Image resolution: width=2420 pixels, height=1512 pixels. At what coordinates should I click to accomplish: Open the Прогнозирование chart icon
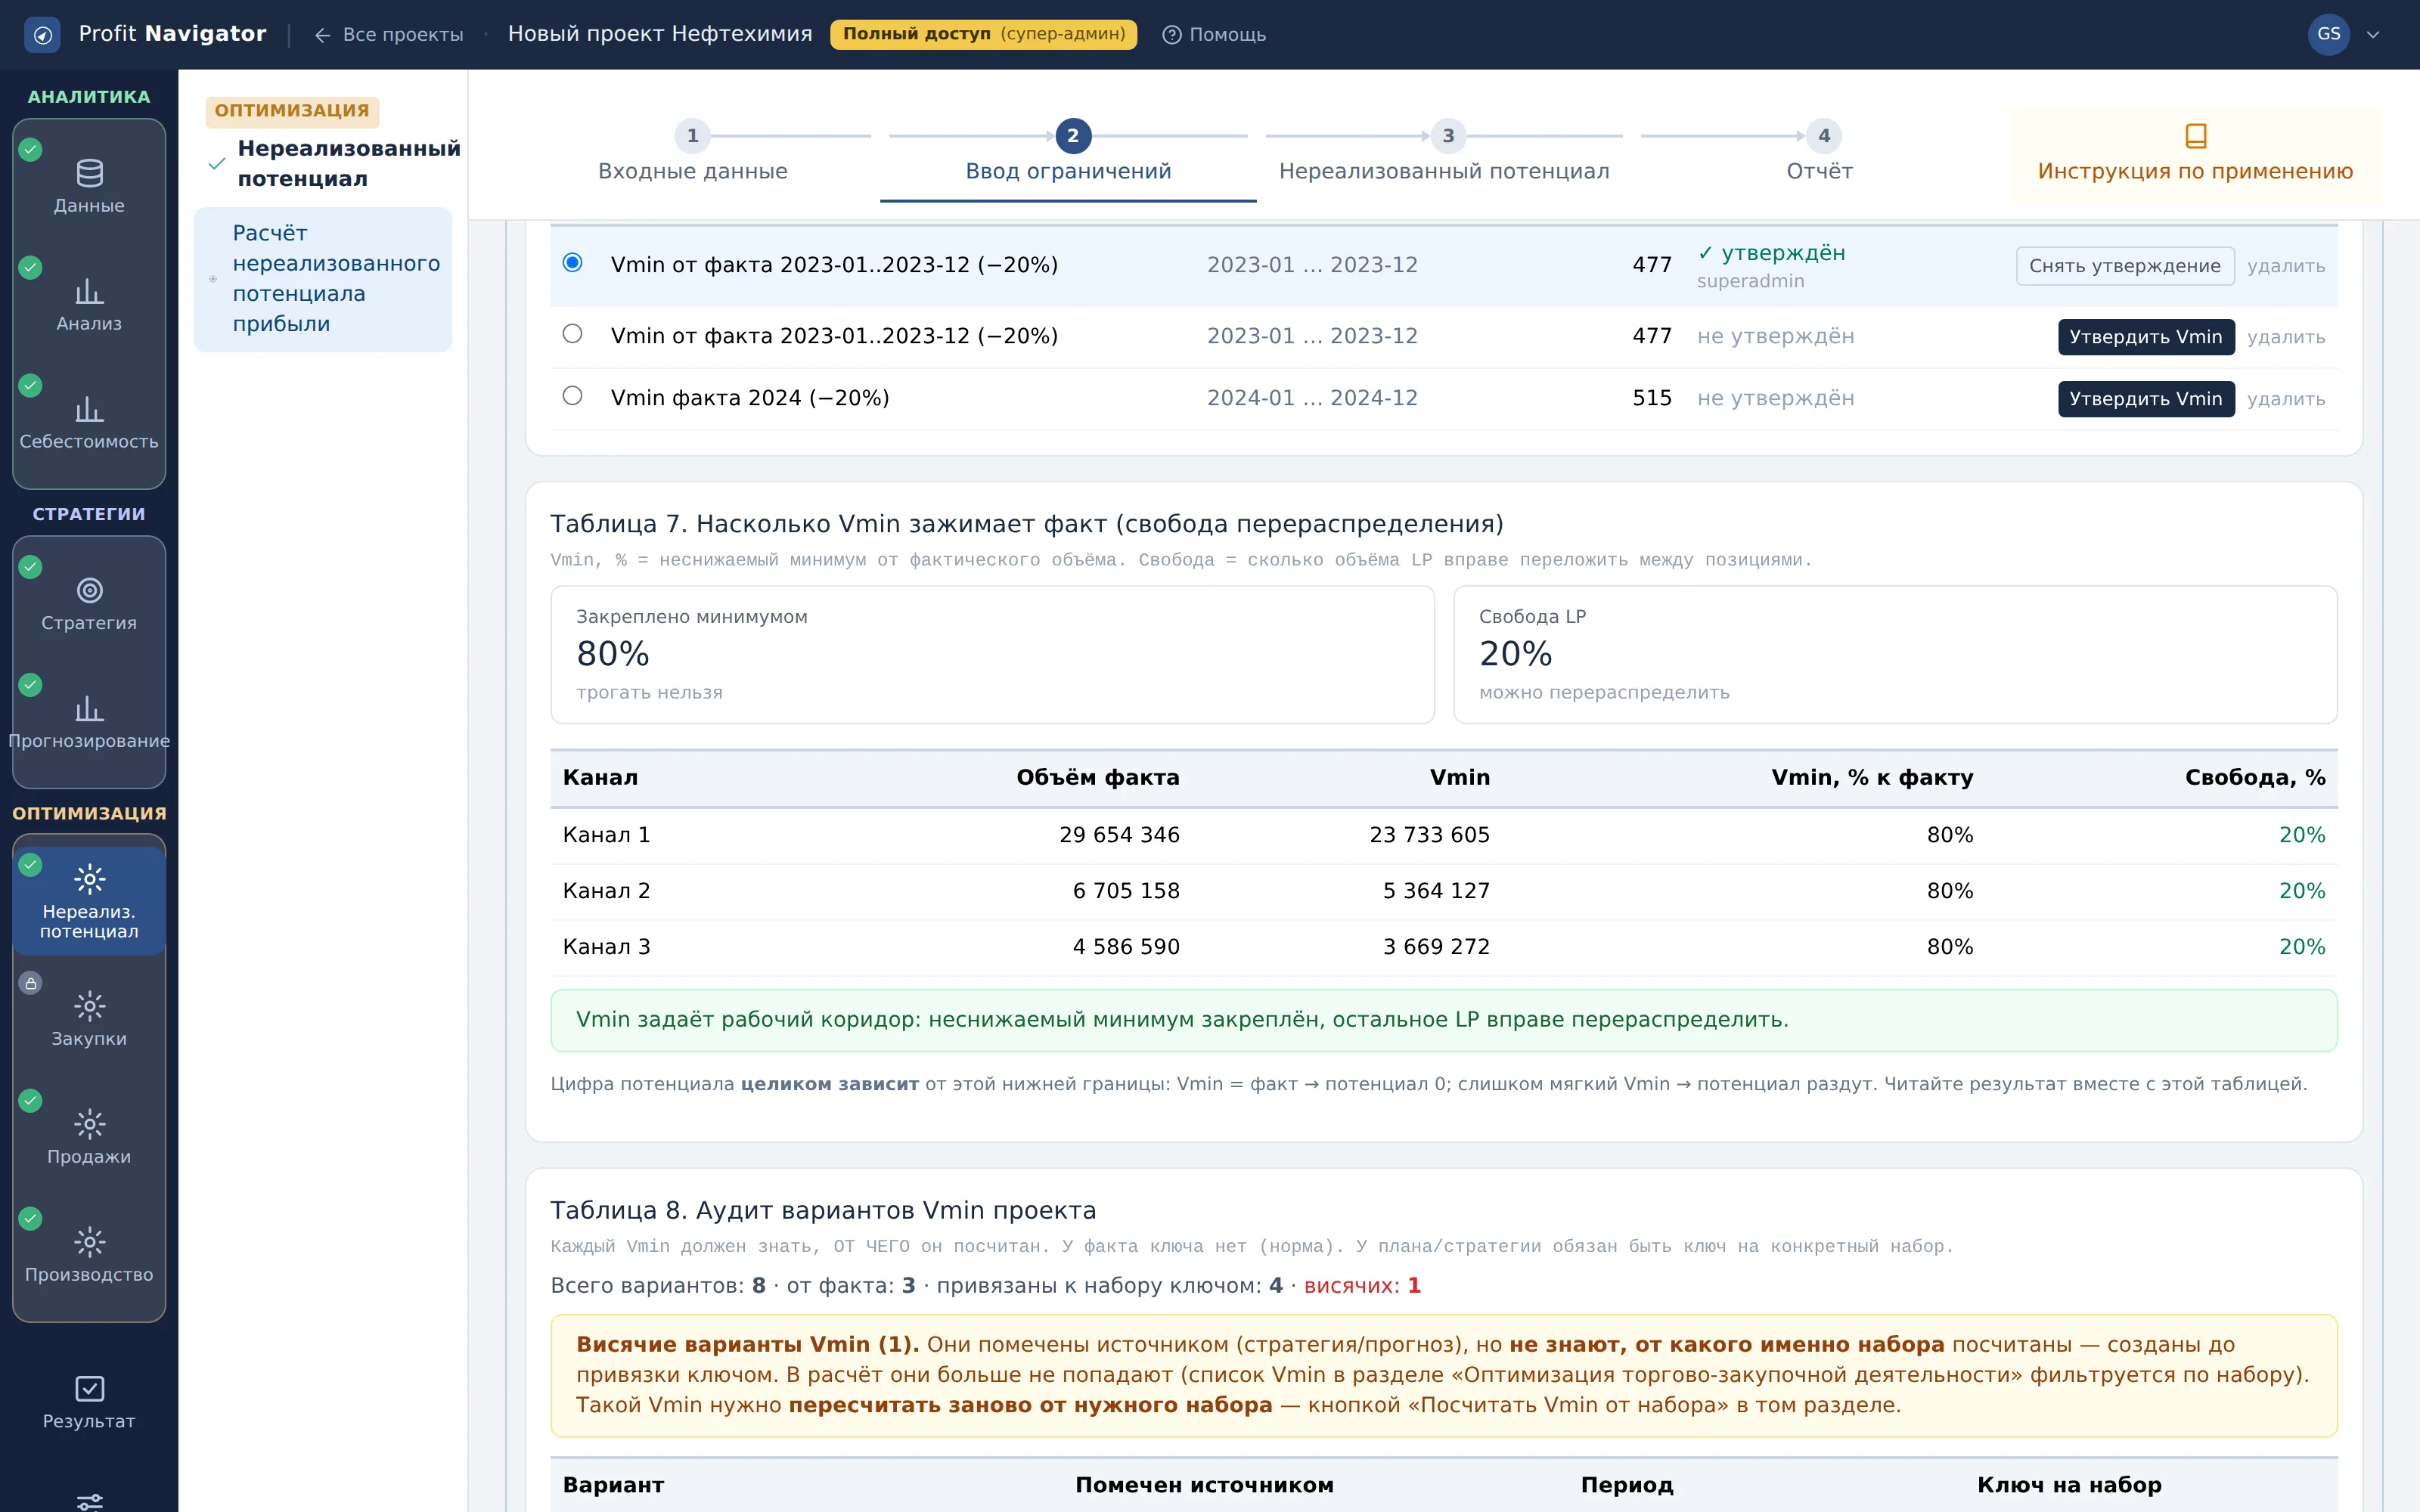89,709
